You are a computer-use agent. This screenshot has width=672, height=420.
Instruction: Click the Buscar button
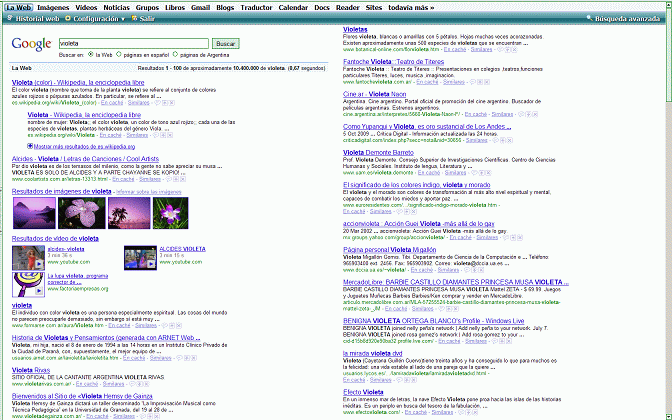click(226, 44)
